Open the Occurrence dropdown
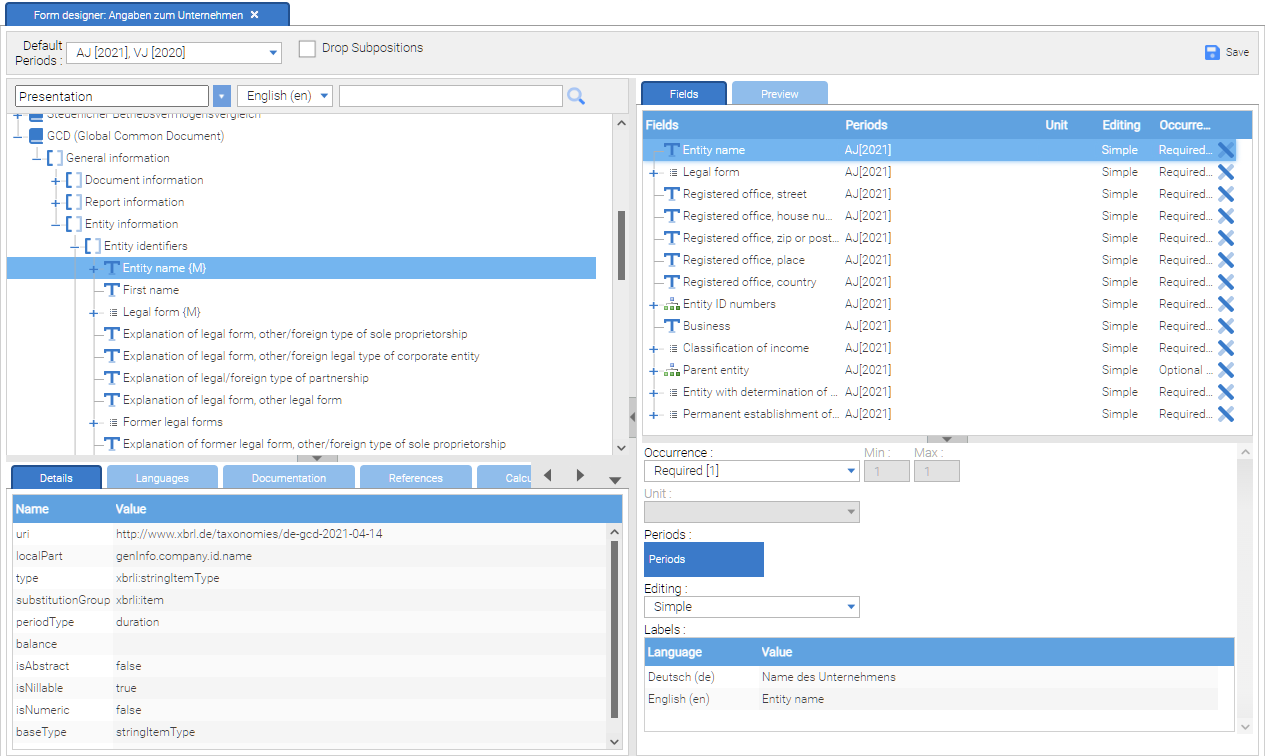The image size is (1265, 756). (851, 471)
